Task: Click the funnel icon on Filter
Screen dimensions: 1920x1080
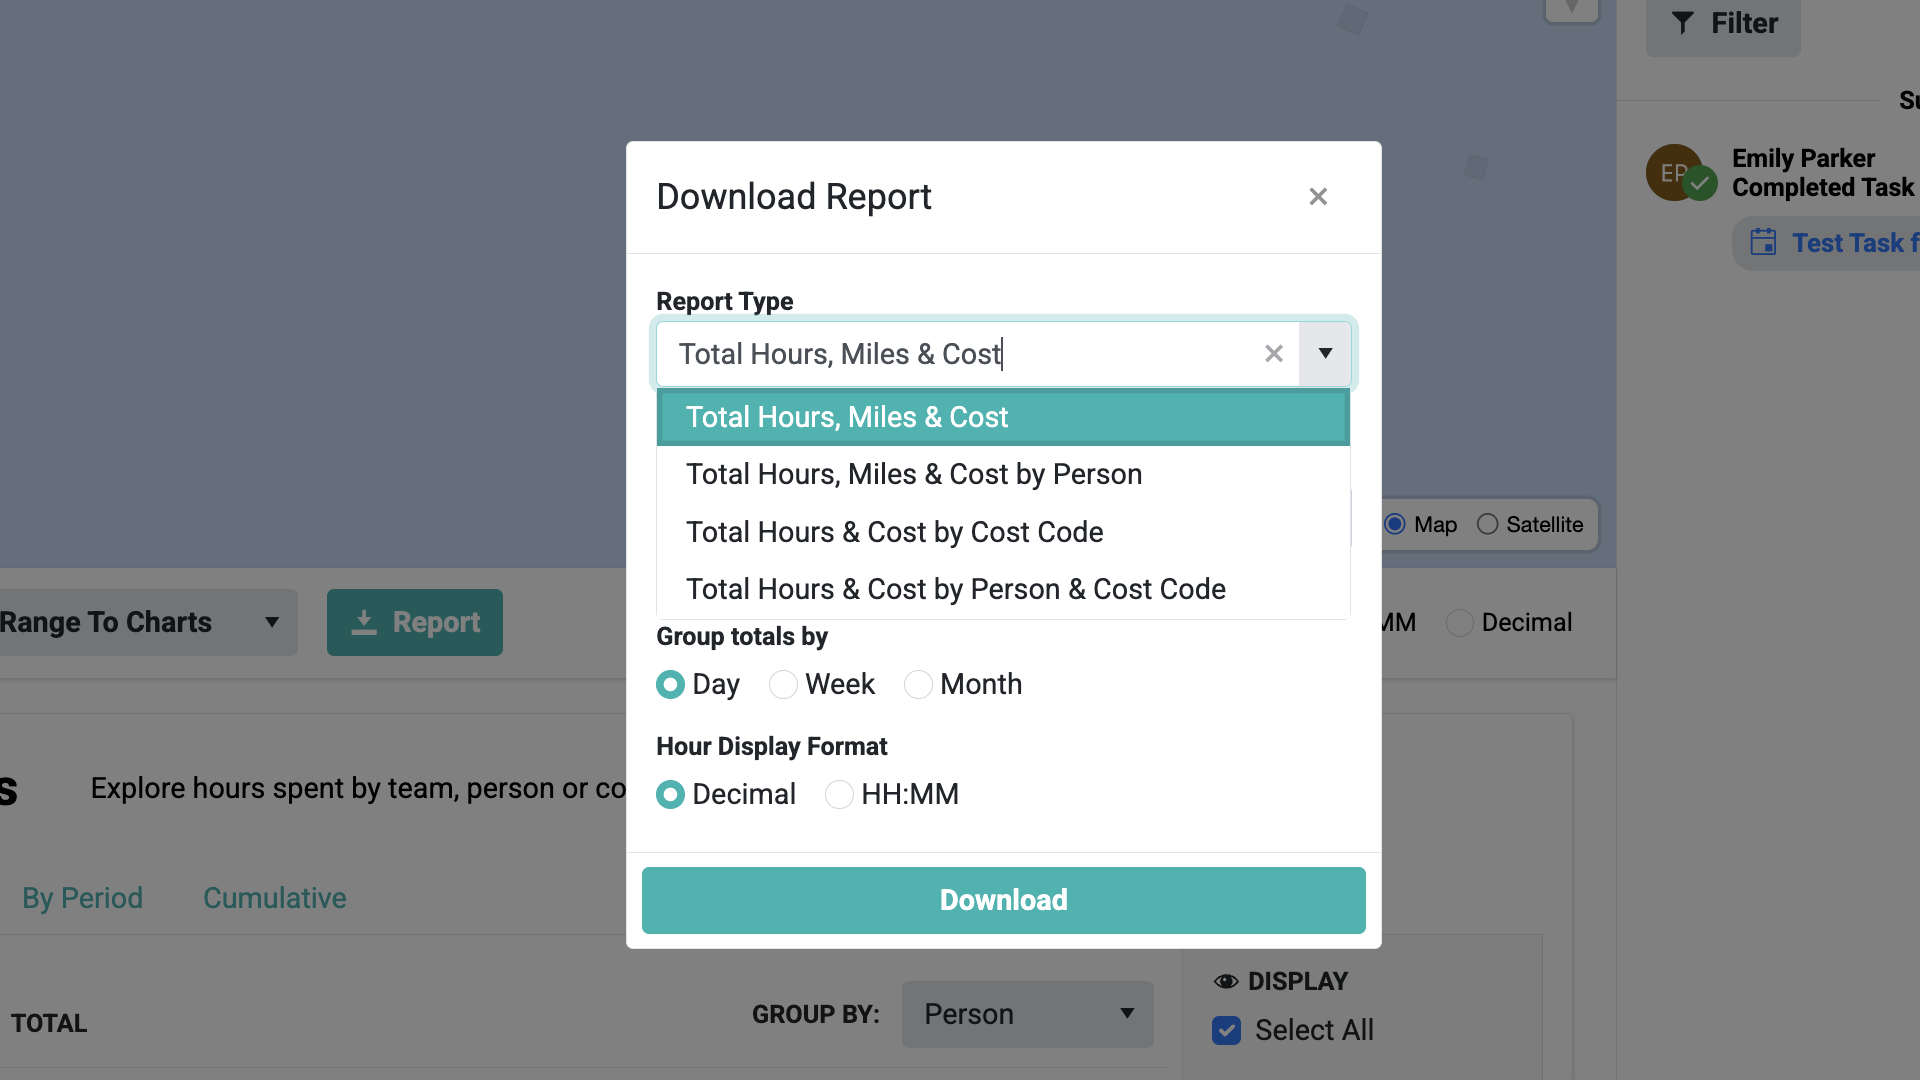Action: [1683, 23]
